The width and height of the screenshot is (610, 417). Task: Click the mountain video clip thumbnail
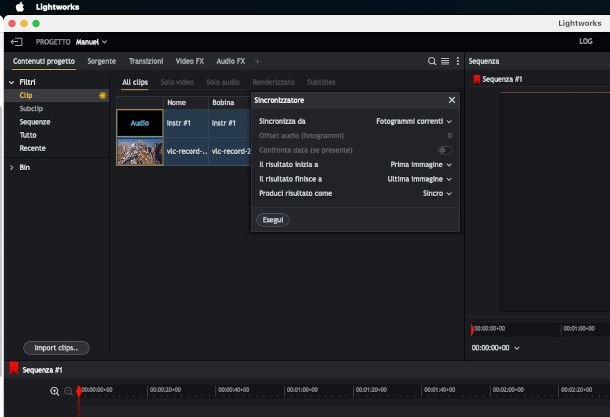140,152
